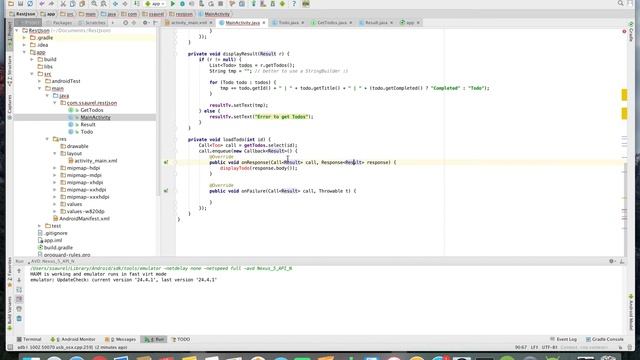The width and height of the screenshot is (640, 360).
Task: Open the app run configuration dropdown
Action: click(x=155, y=4)
